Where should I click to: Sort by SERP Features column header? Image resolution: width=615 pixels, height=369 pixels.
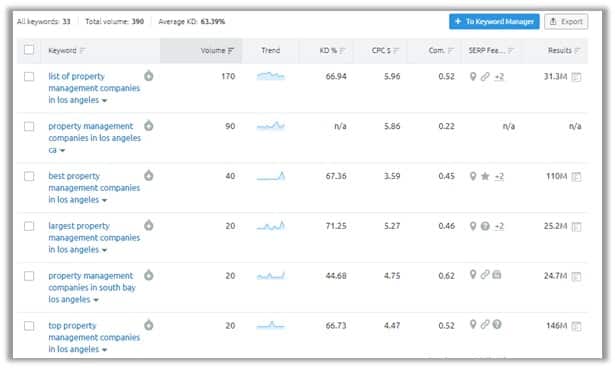pos(491,51)
